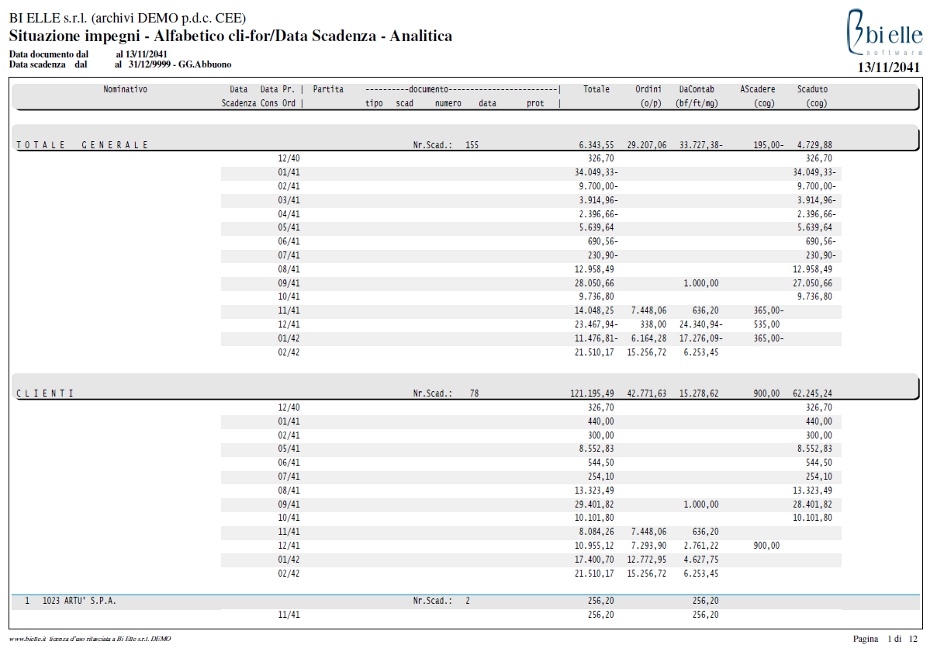Image resolution: width=937 pixels, height=662 pixels.
Task: Click the 'Nominativo' column header
Action: click(x=125, y=89)
